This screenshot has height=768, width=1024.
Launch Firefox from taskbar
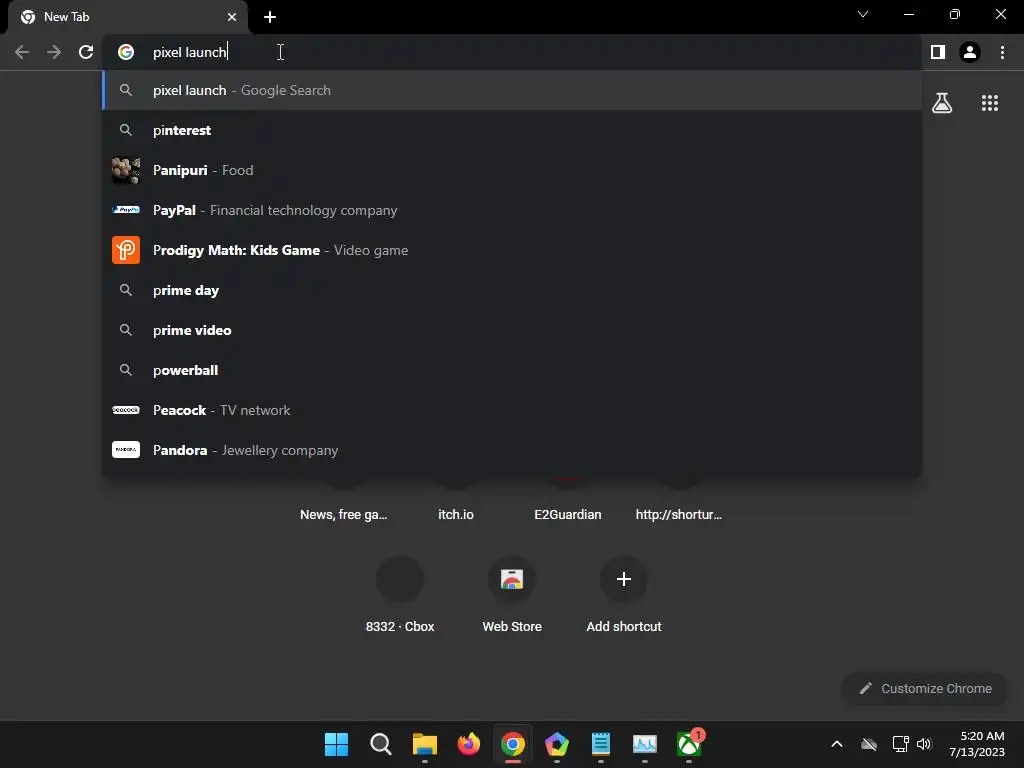468,744
